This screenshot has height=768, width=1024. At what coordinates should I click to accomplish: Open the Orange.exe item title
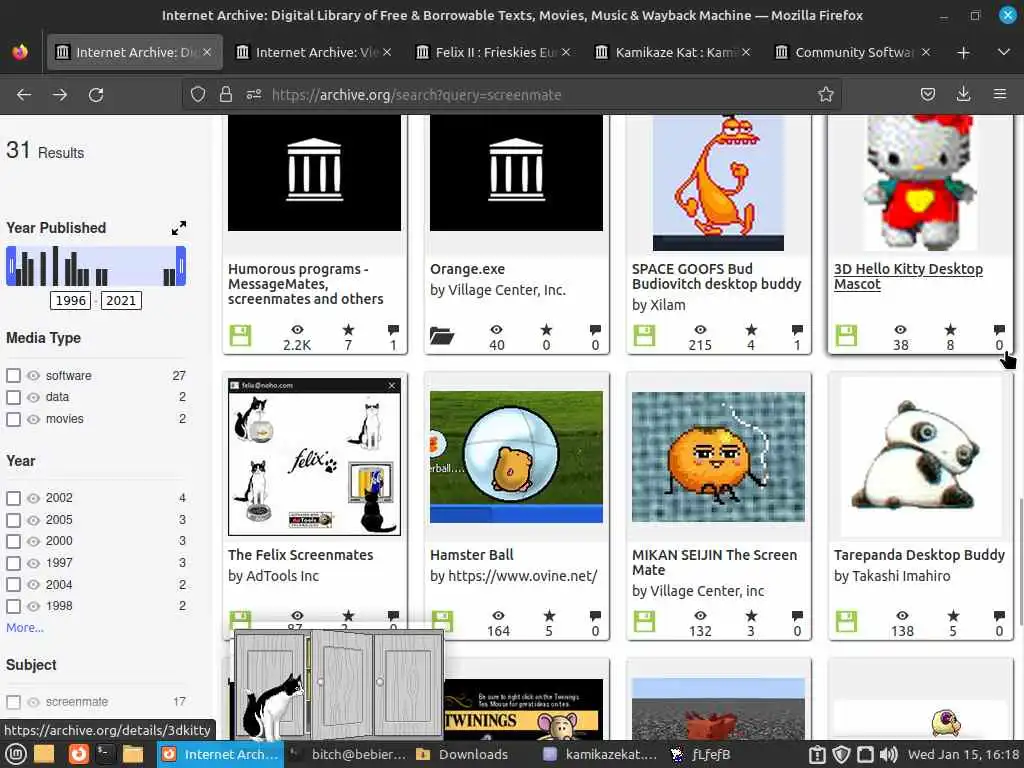pos(467,269)
